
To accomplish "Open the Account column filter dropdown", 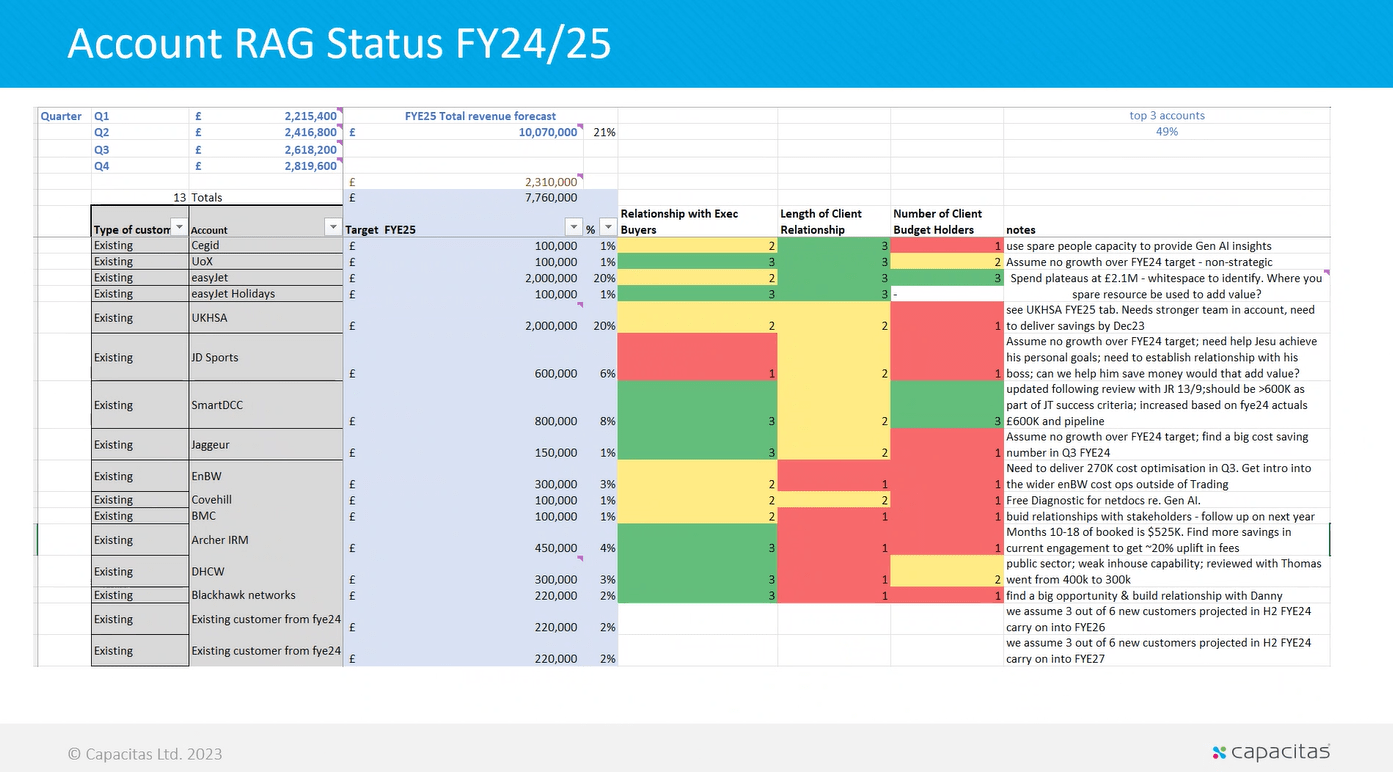I will (334, 228).
